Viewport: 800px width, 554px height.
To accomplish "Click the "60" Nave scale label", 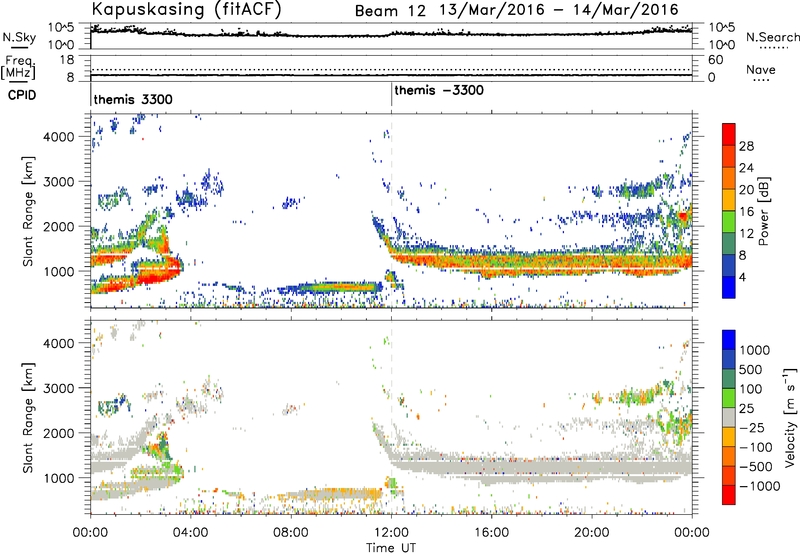I will tap(716, 60).
